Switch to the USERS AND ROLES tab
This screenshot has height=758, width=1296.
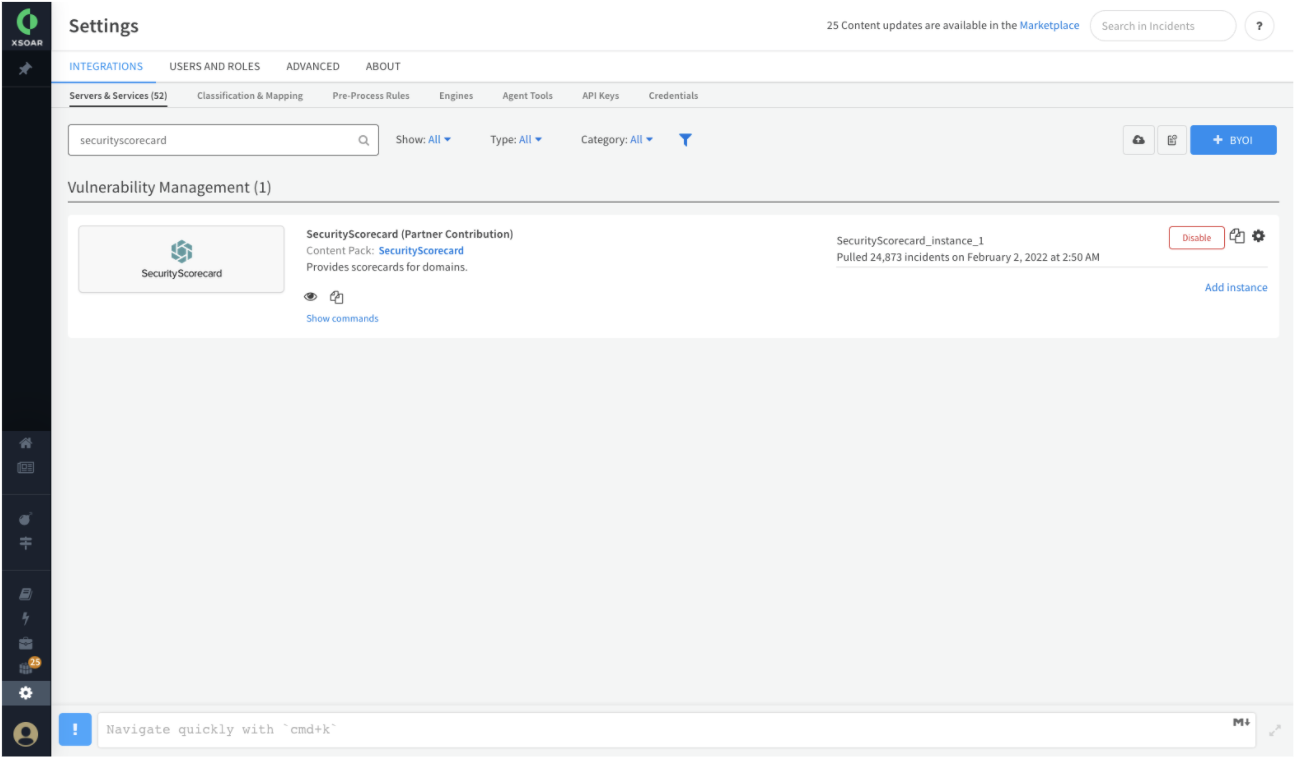(x=215, y=66)
